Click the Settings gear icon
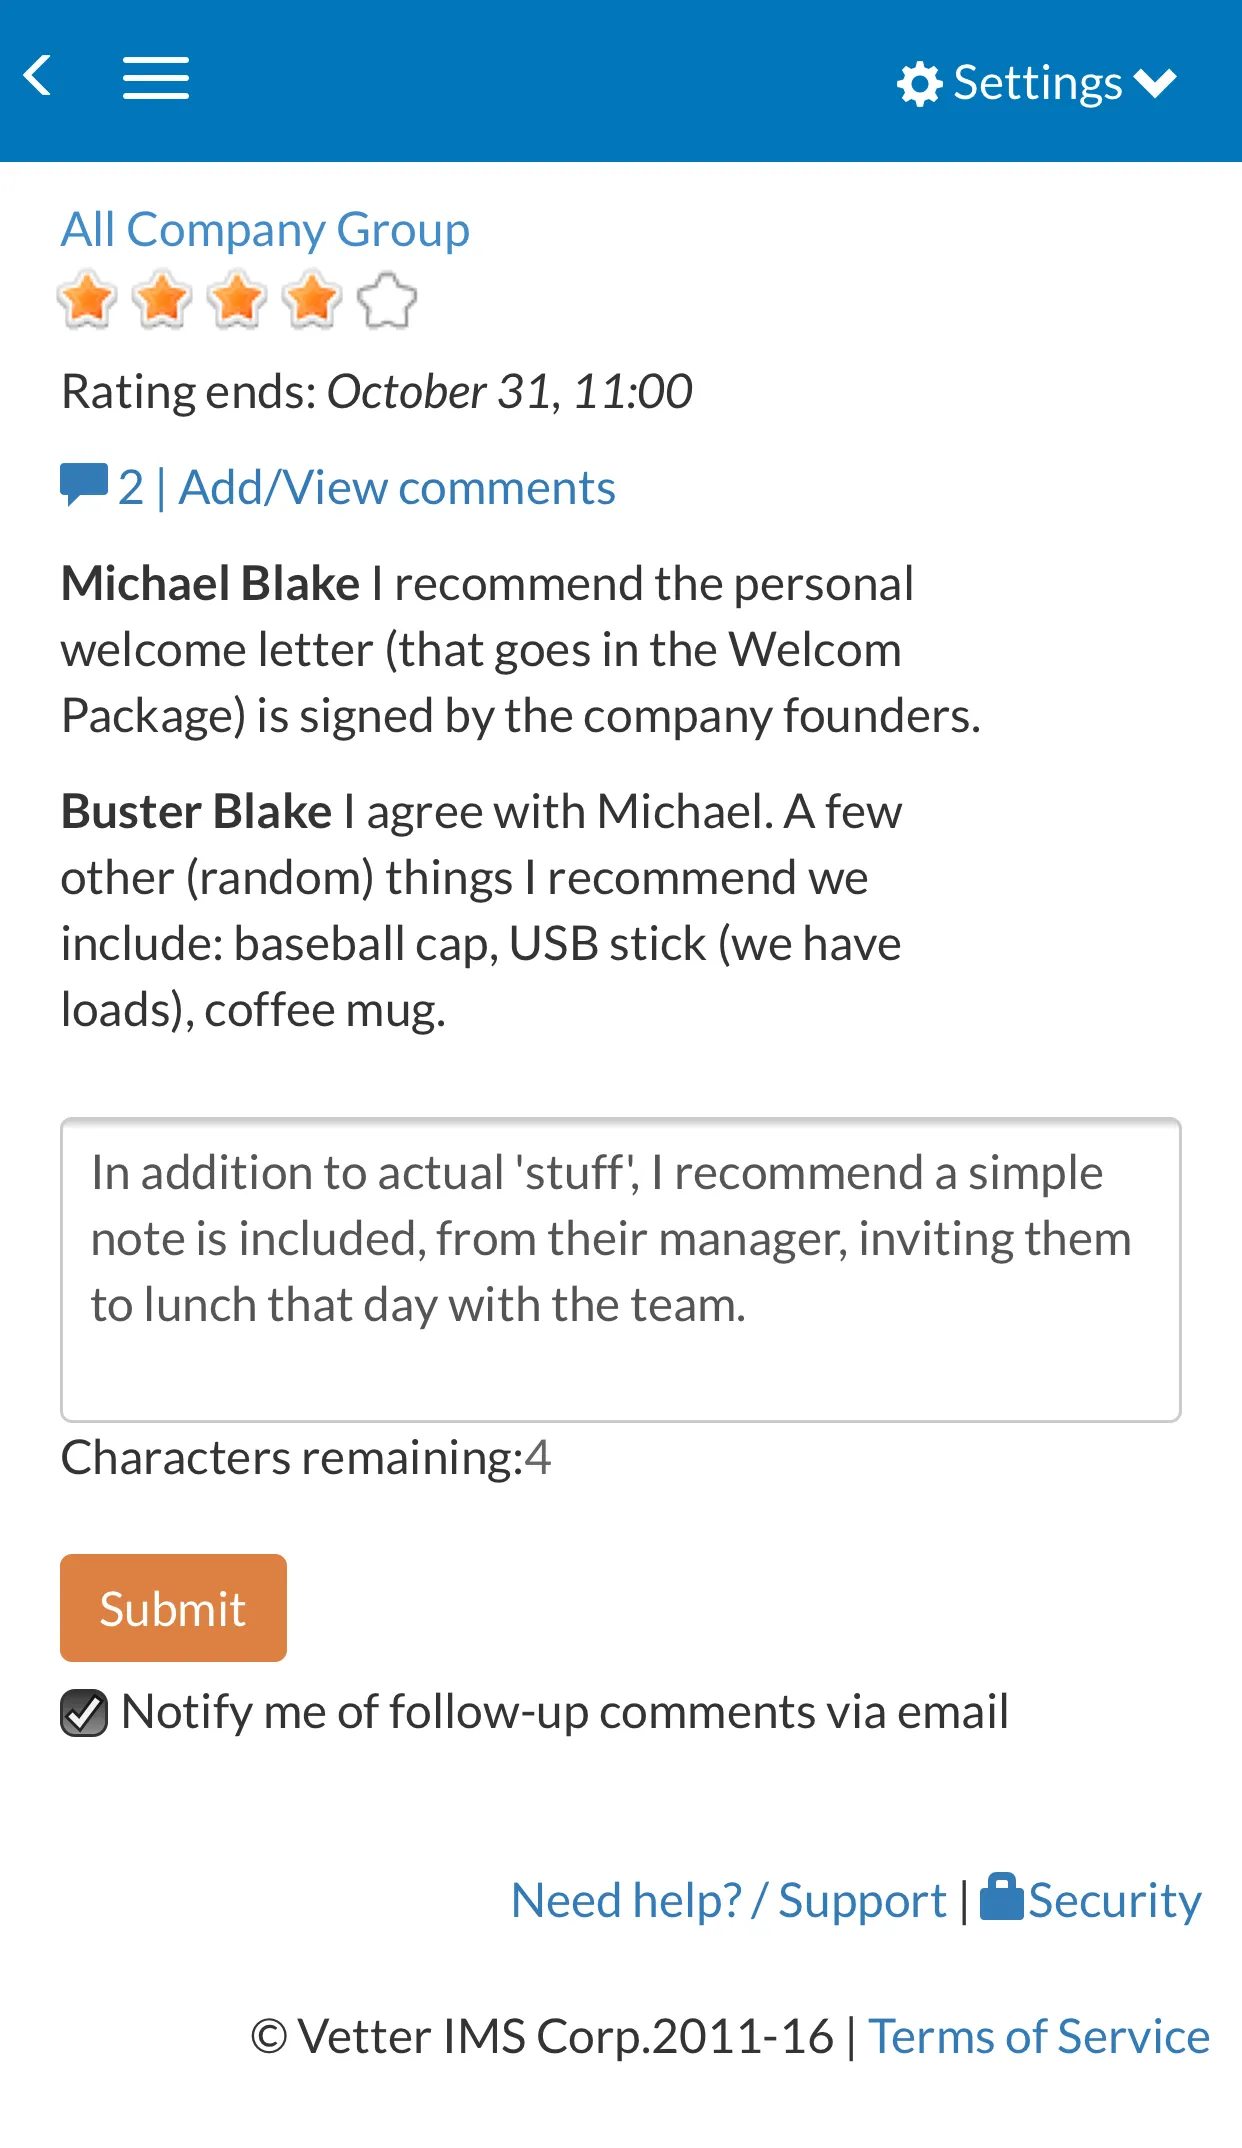The image size is (1242, 2148). point(921,82)
